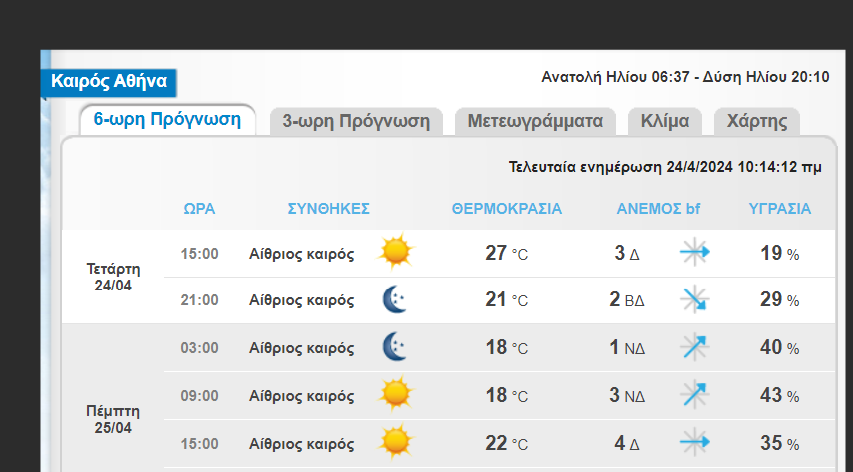The image size is (853, 472).
Task: Click the 22 °C temperature value
Action: 506,444
